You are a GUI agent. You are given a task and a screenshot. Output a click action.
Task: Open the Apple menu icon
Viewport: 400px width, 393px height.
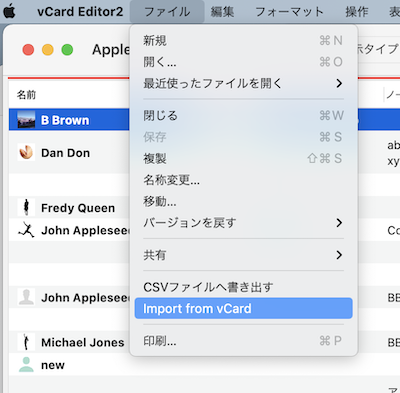click(x=9, y=11)
